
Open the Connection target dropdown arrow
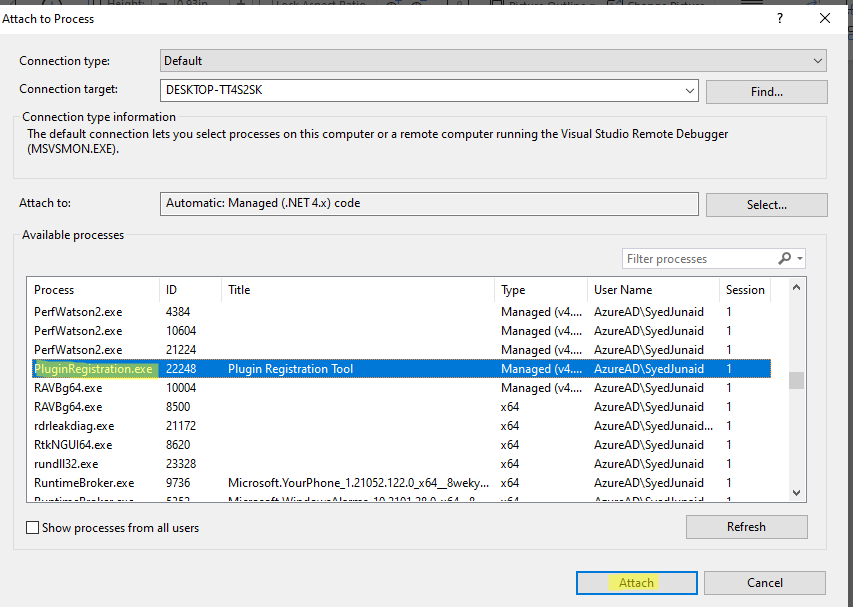(x=689, y=91)
